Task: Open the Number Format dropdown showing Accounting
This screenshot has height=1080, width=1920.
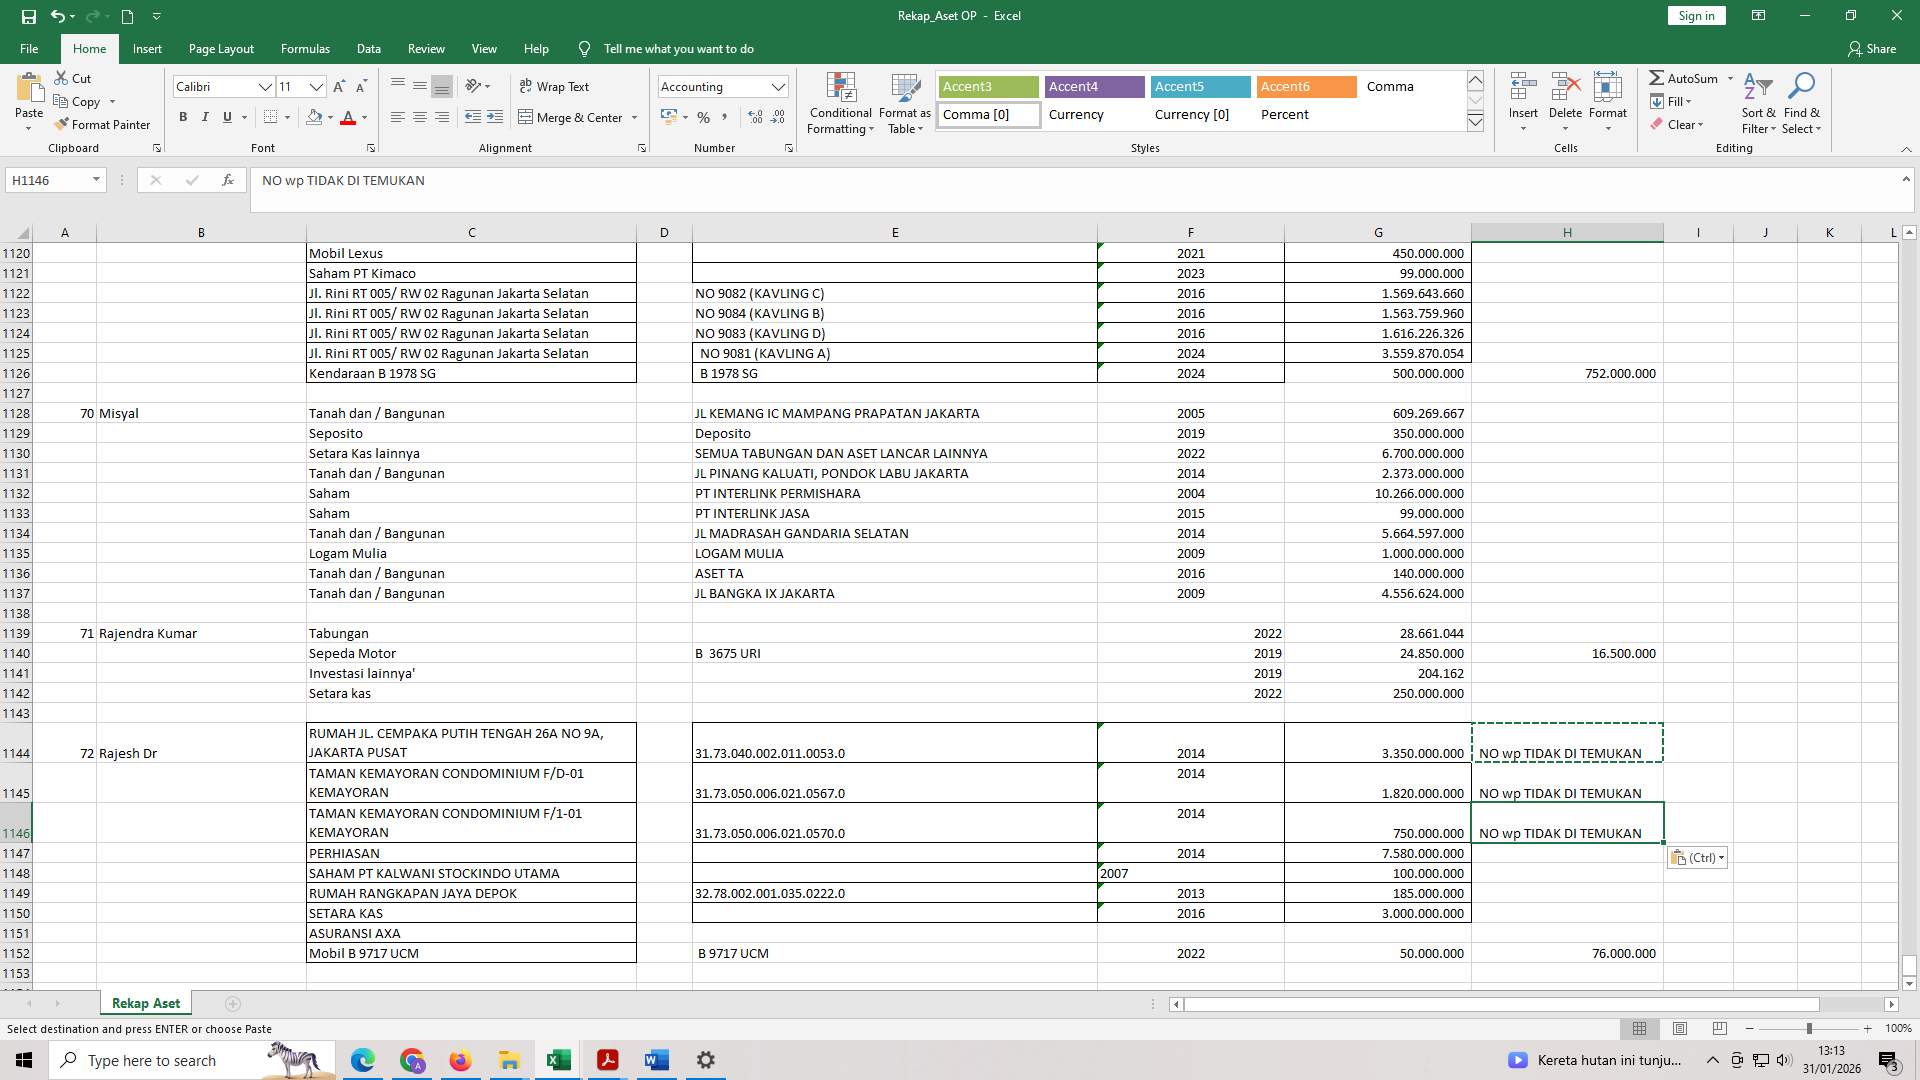Action: 779,86
